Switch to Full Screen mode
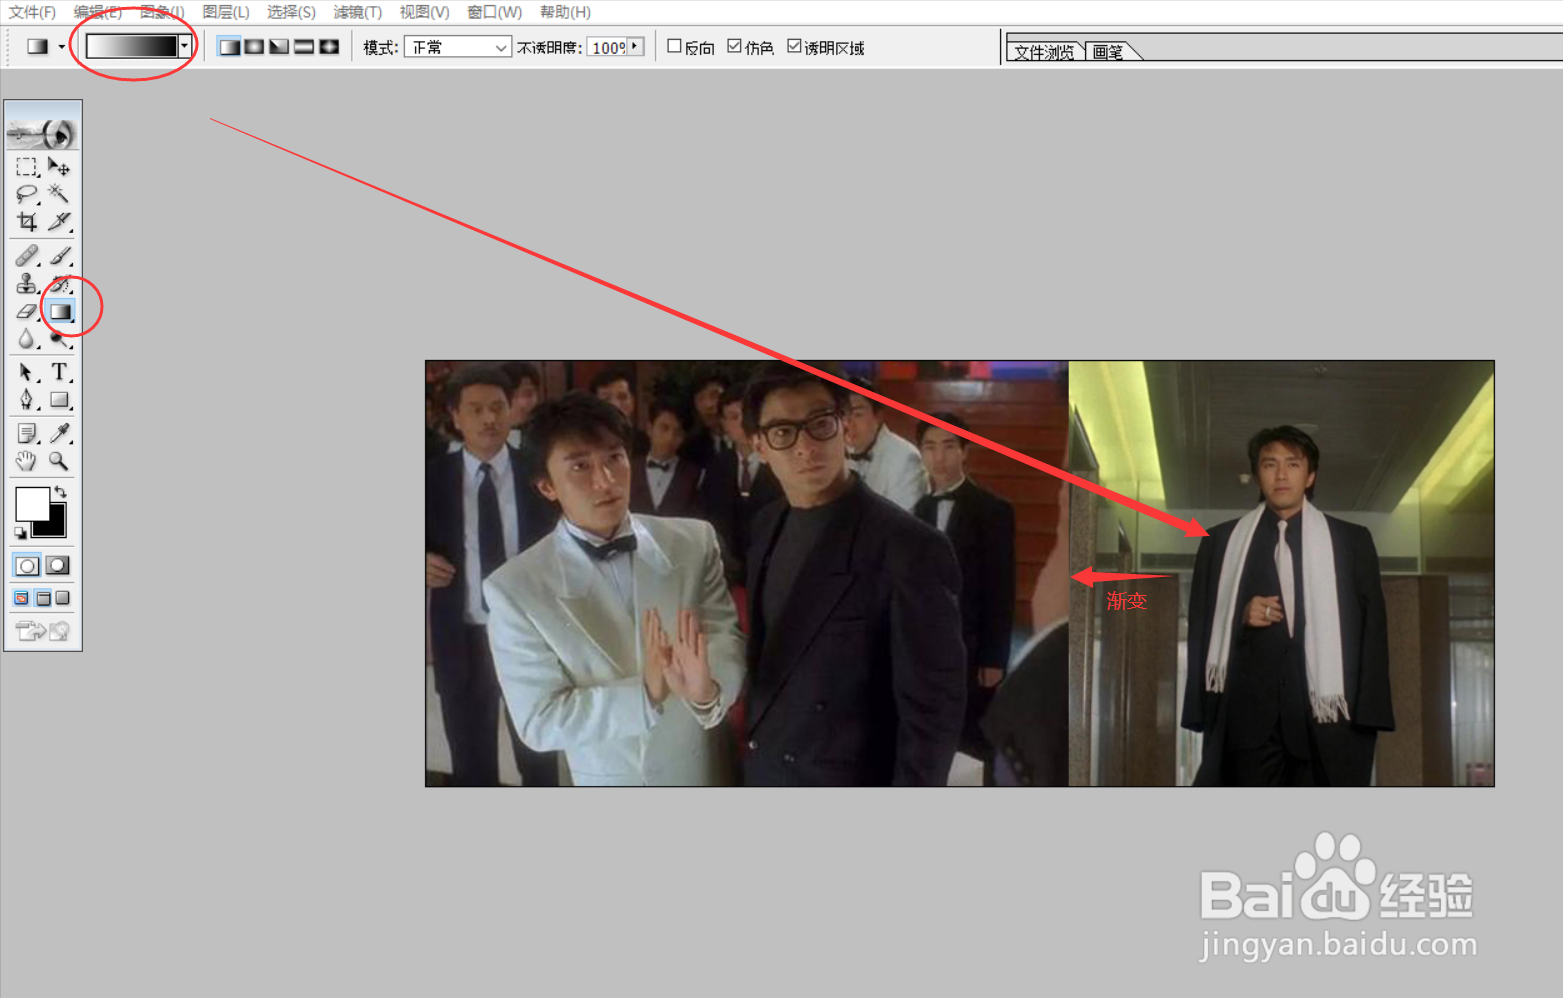Screen dimensions: 1563x998 pos(63,598)
